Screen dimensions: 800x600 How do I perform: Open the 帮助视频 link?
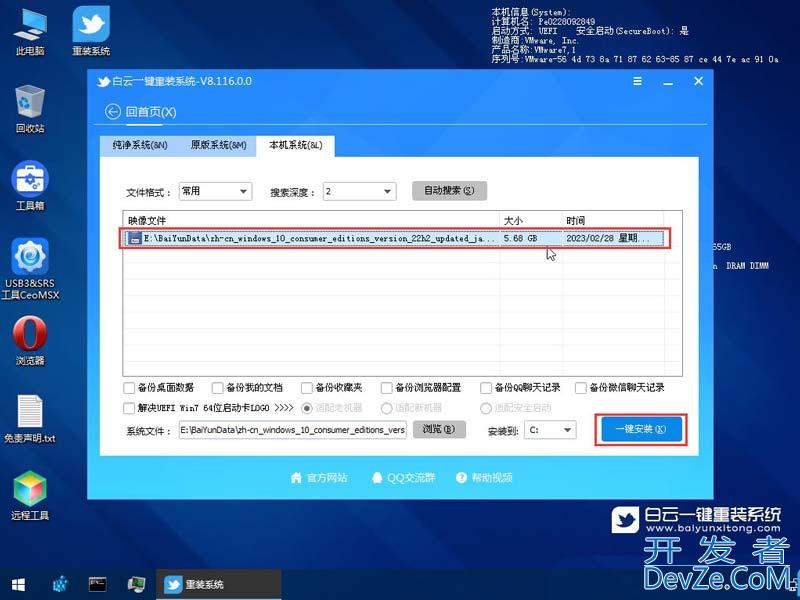coord(484,478)
